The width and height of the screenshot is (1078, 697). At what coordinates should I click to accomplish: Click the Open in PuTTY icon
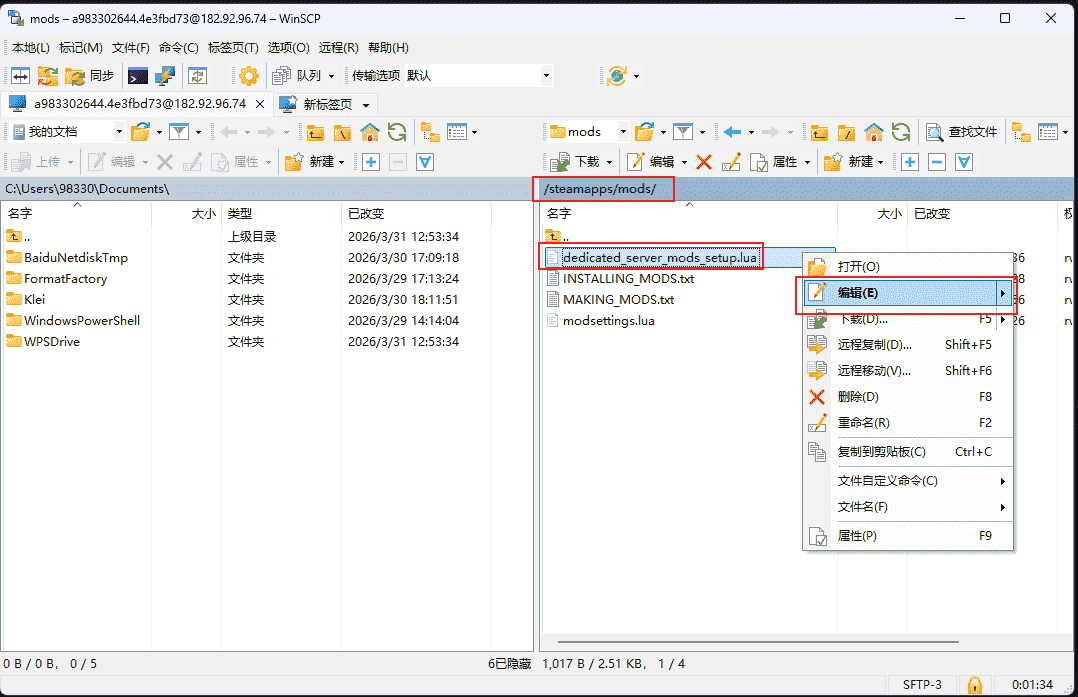coord(164,76)
